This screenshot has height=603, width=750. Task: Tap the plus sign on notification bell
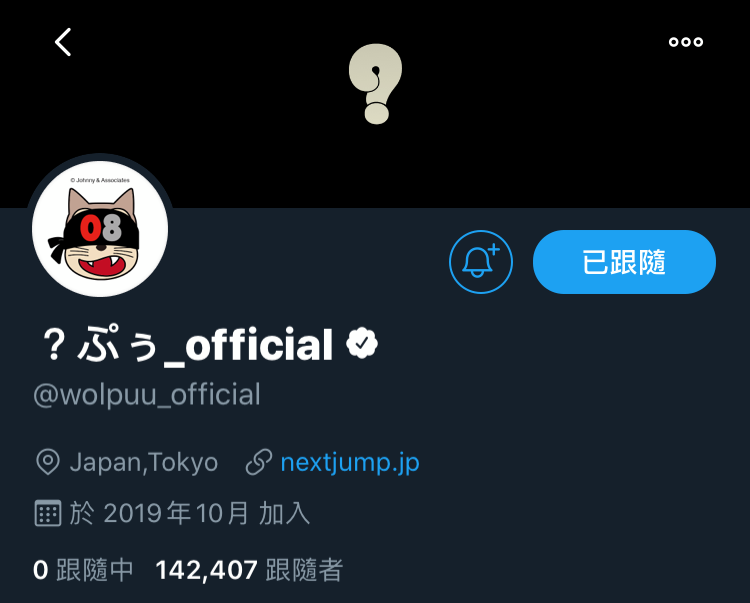(x=494, y=249)
